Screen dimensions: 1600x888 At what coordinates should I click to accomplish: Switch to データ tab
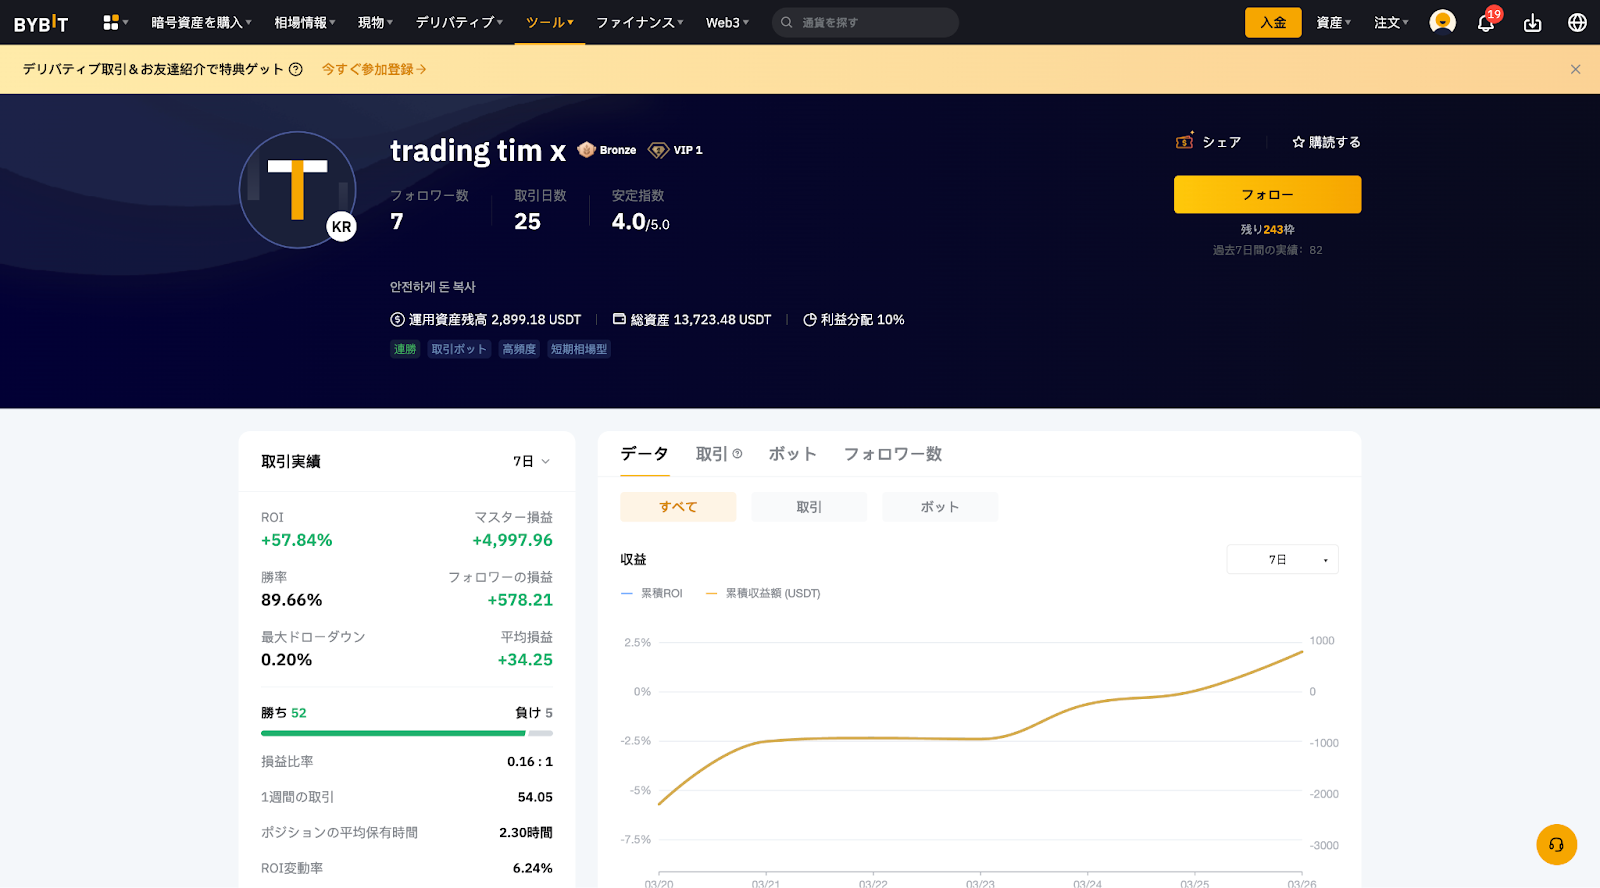pos(644,454)
